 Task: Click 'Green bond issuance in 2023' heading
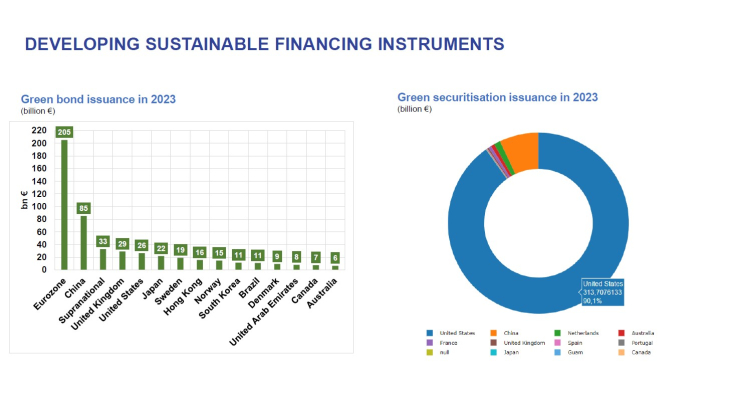[x=98, y=99]
